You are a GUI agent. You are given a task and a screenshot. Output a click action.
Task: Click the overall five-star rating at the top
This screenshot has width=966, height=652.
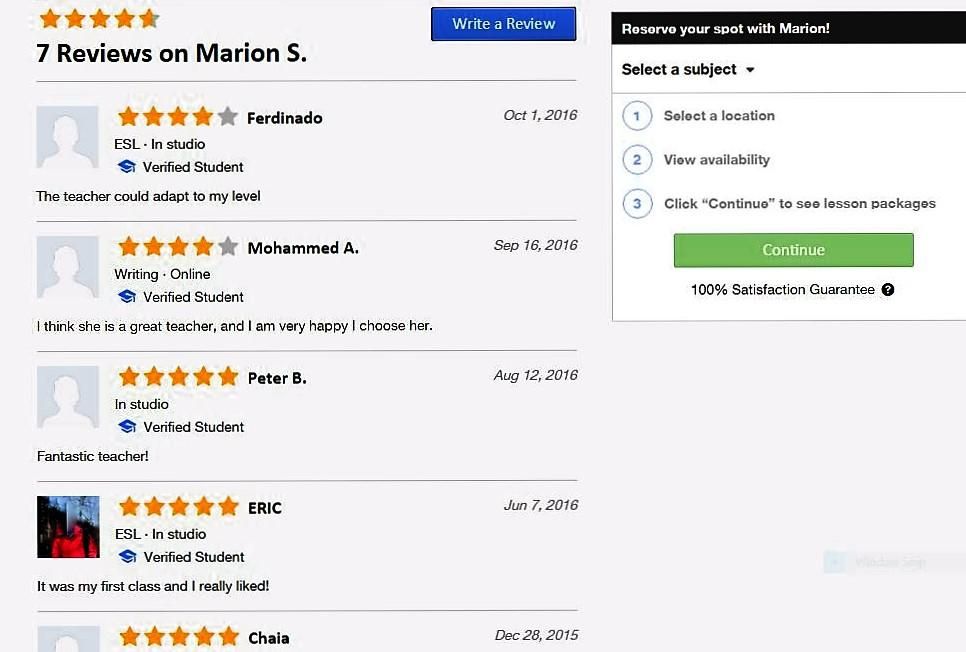pyautogui.click(x=98, y=18)
